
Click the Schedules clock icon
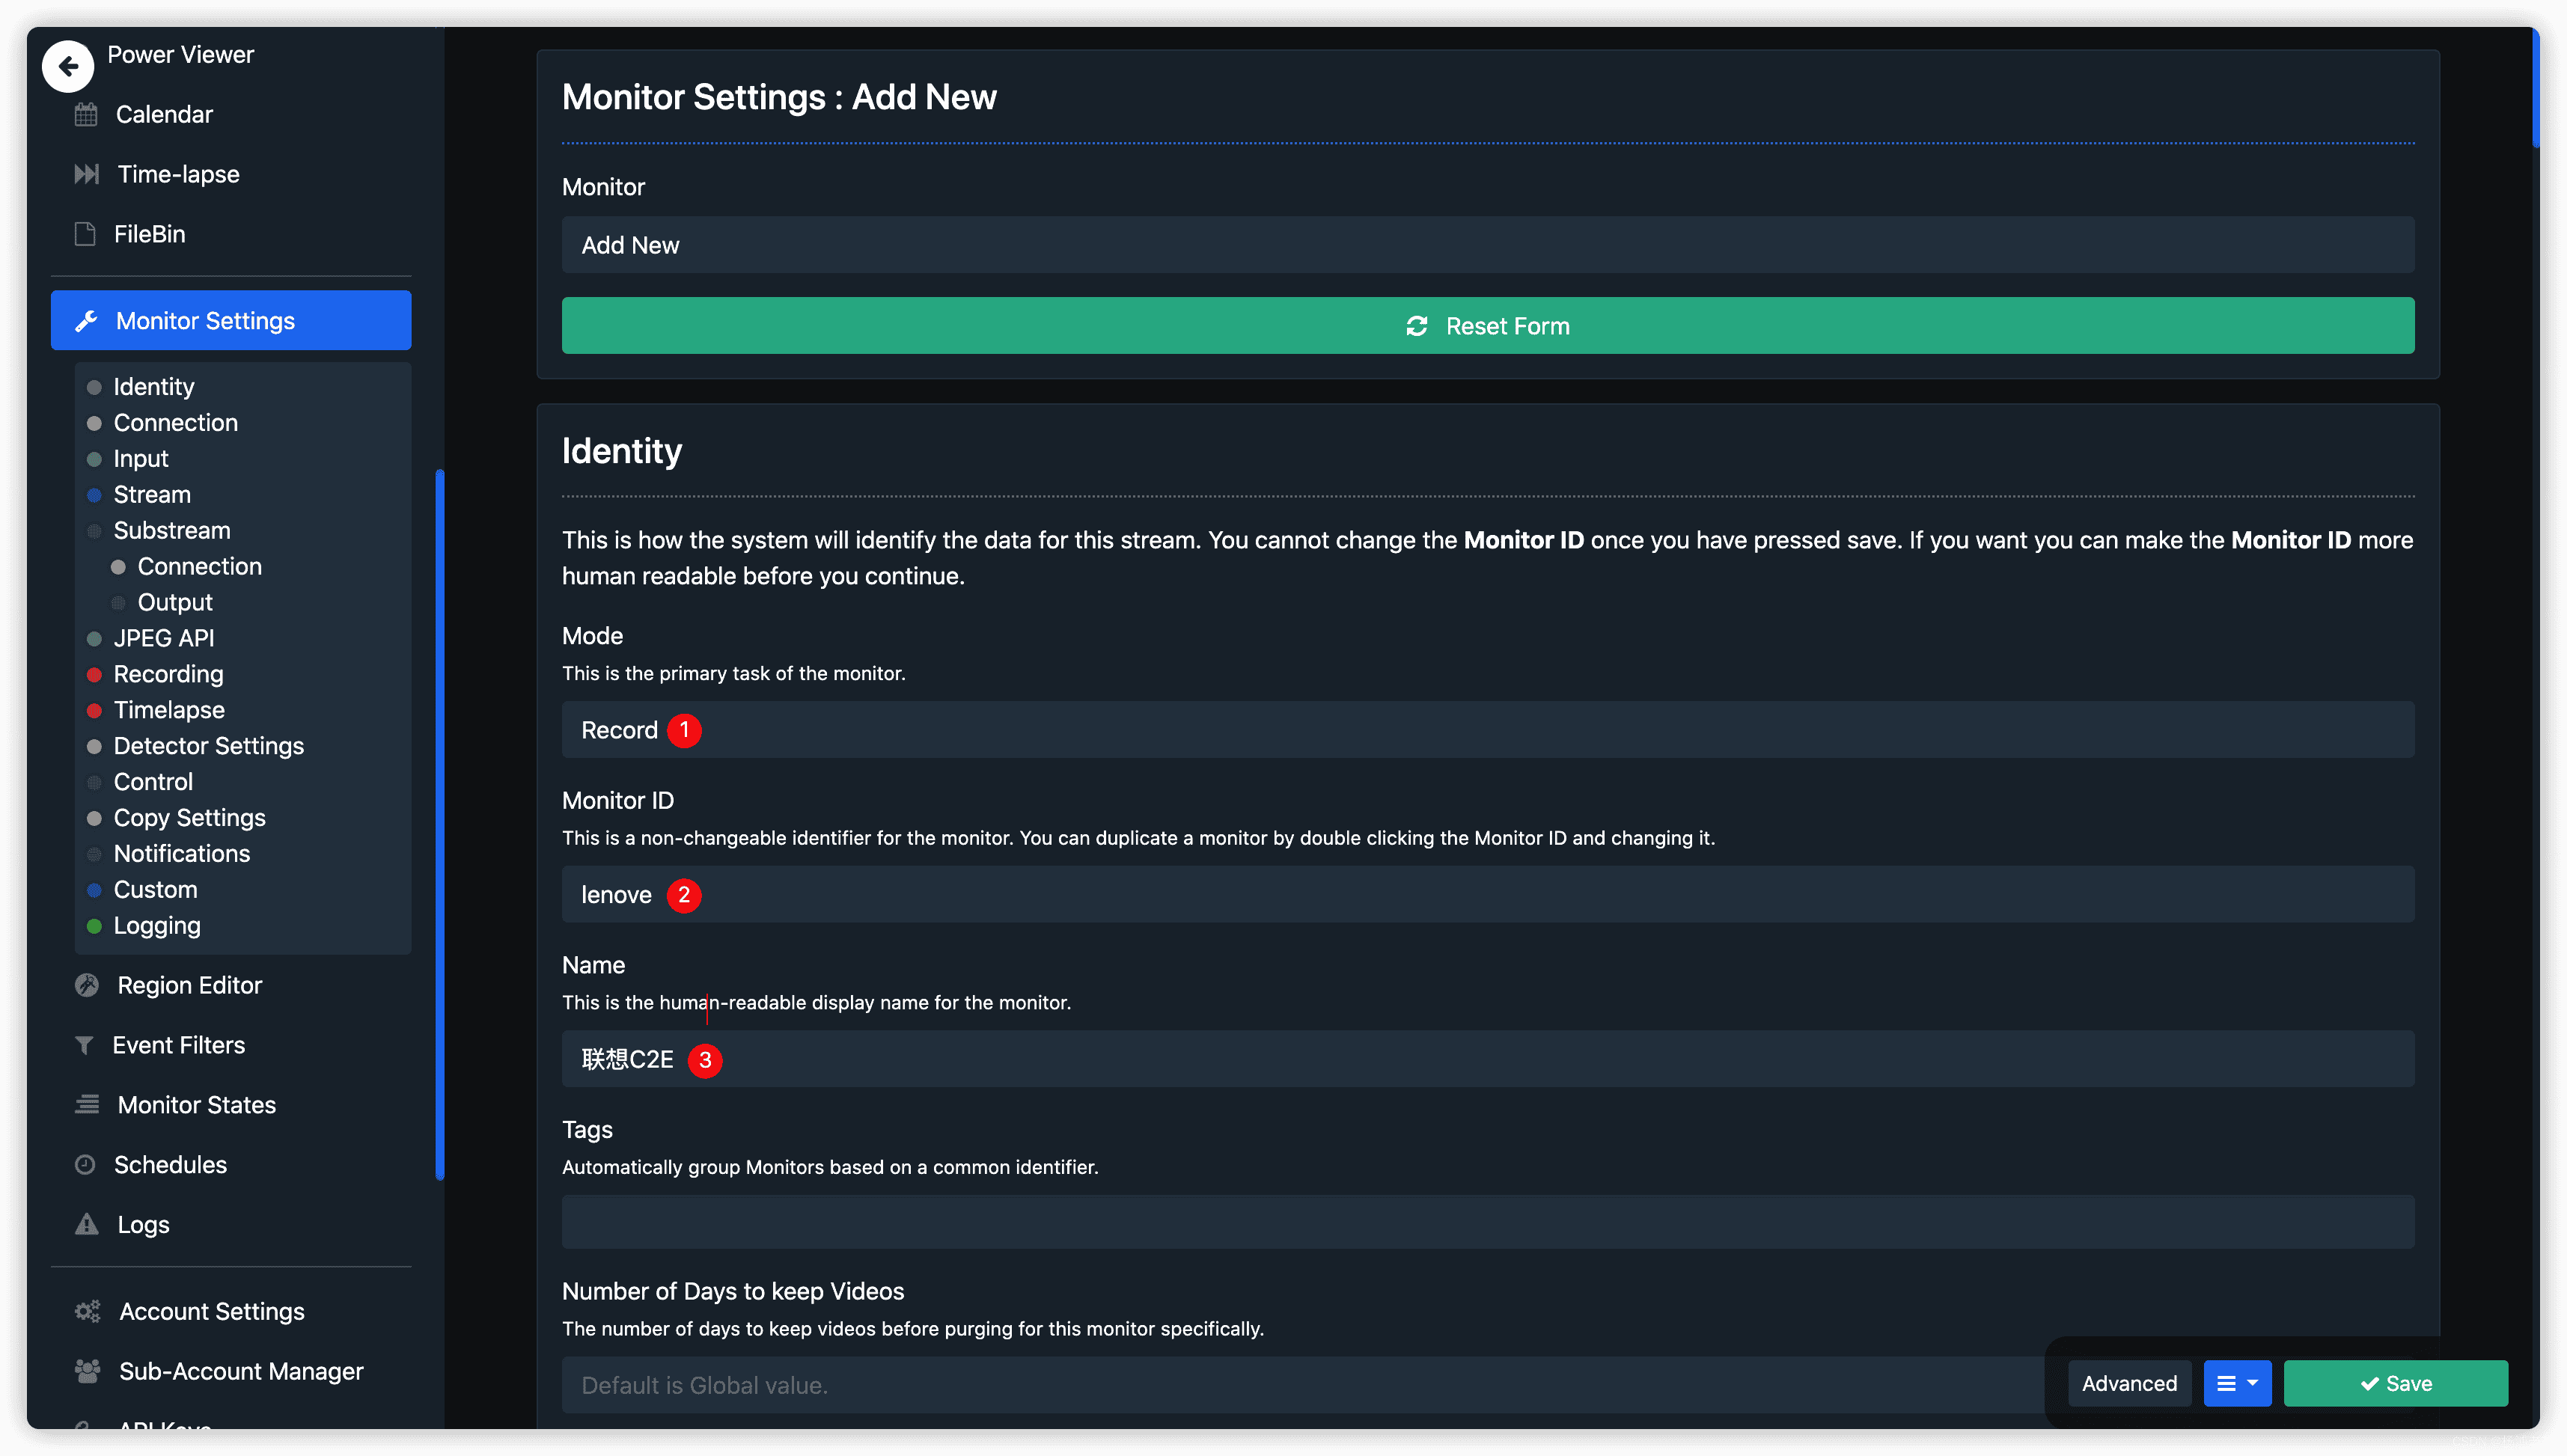click(x=85, y=1165)
